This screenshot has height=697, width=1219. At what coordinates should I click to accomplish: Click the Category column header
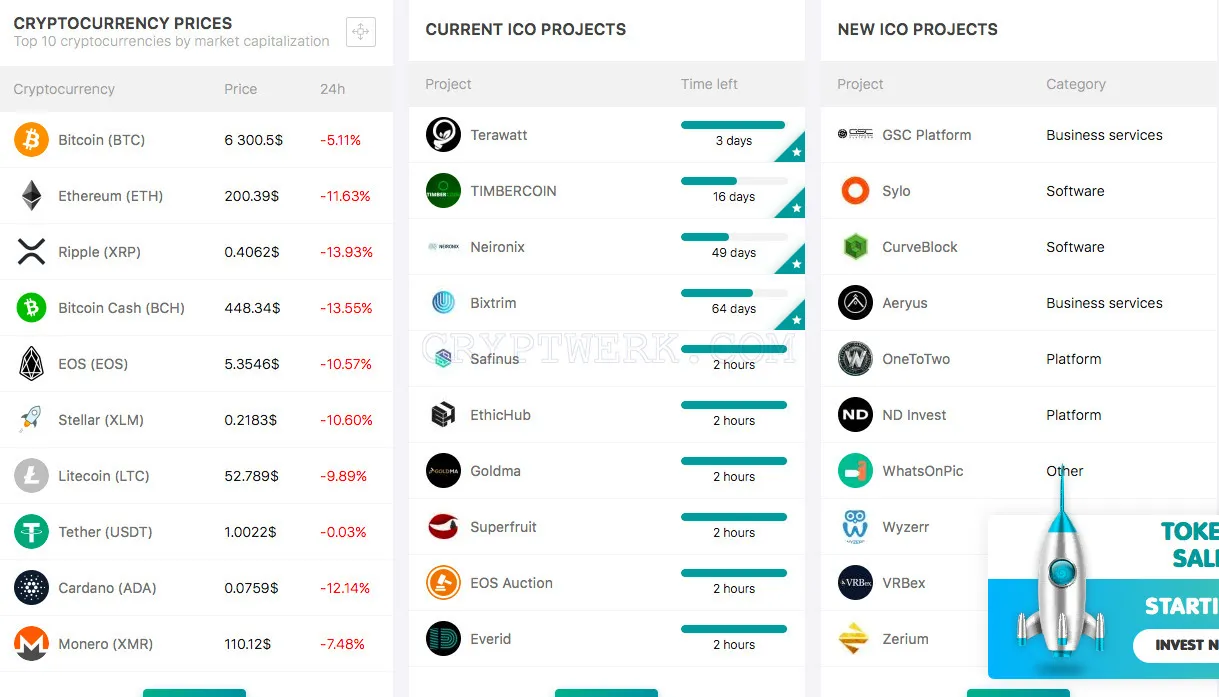[x=1075, y=84]
